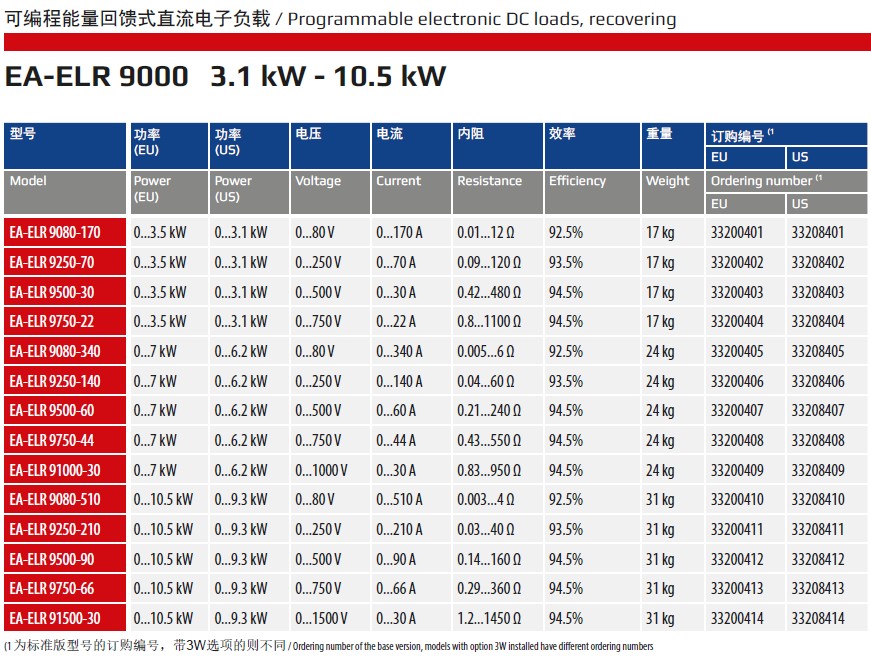Click US ordering number 33208405
871x663 pixels.
click(x=818, y=351)
